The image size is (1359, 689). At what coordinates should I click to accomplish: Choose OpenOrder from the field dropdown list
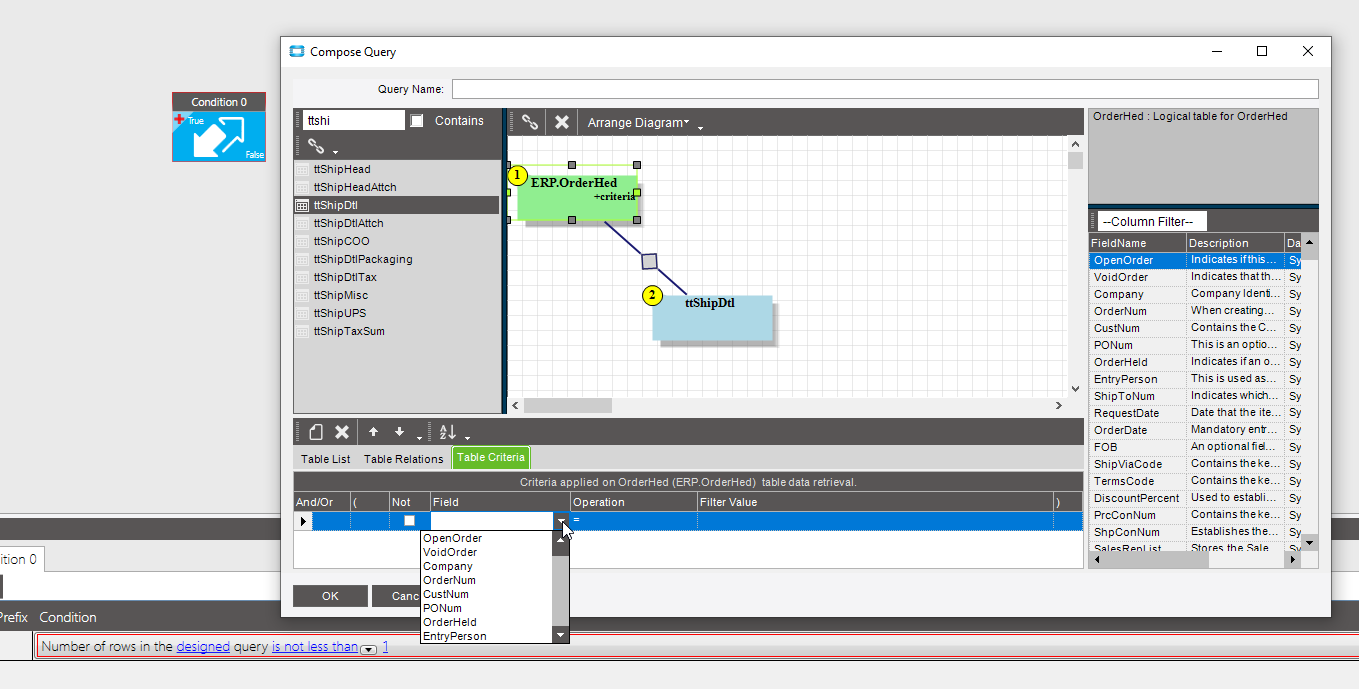[487, 538]
